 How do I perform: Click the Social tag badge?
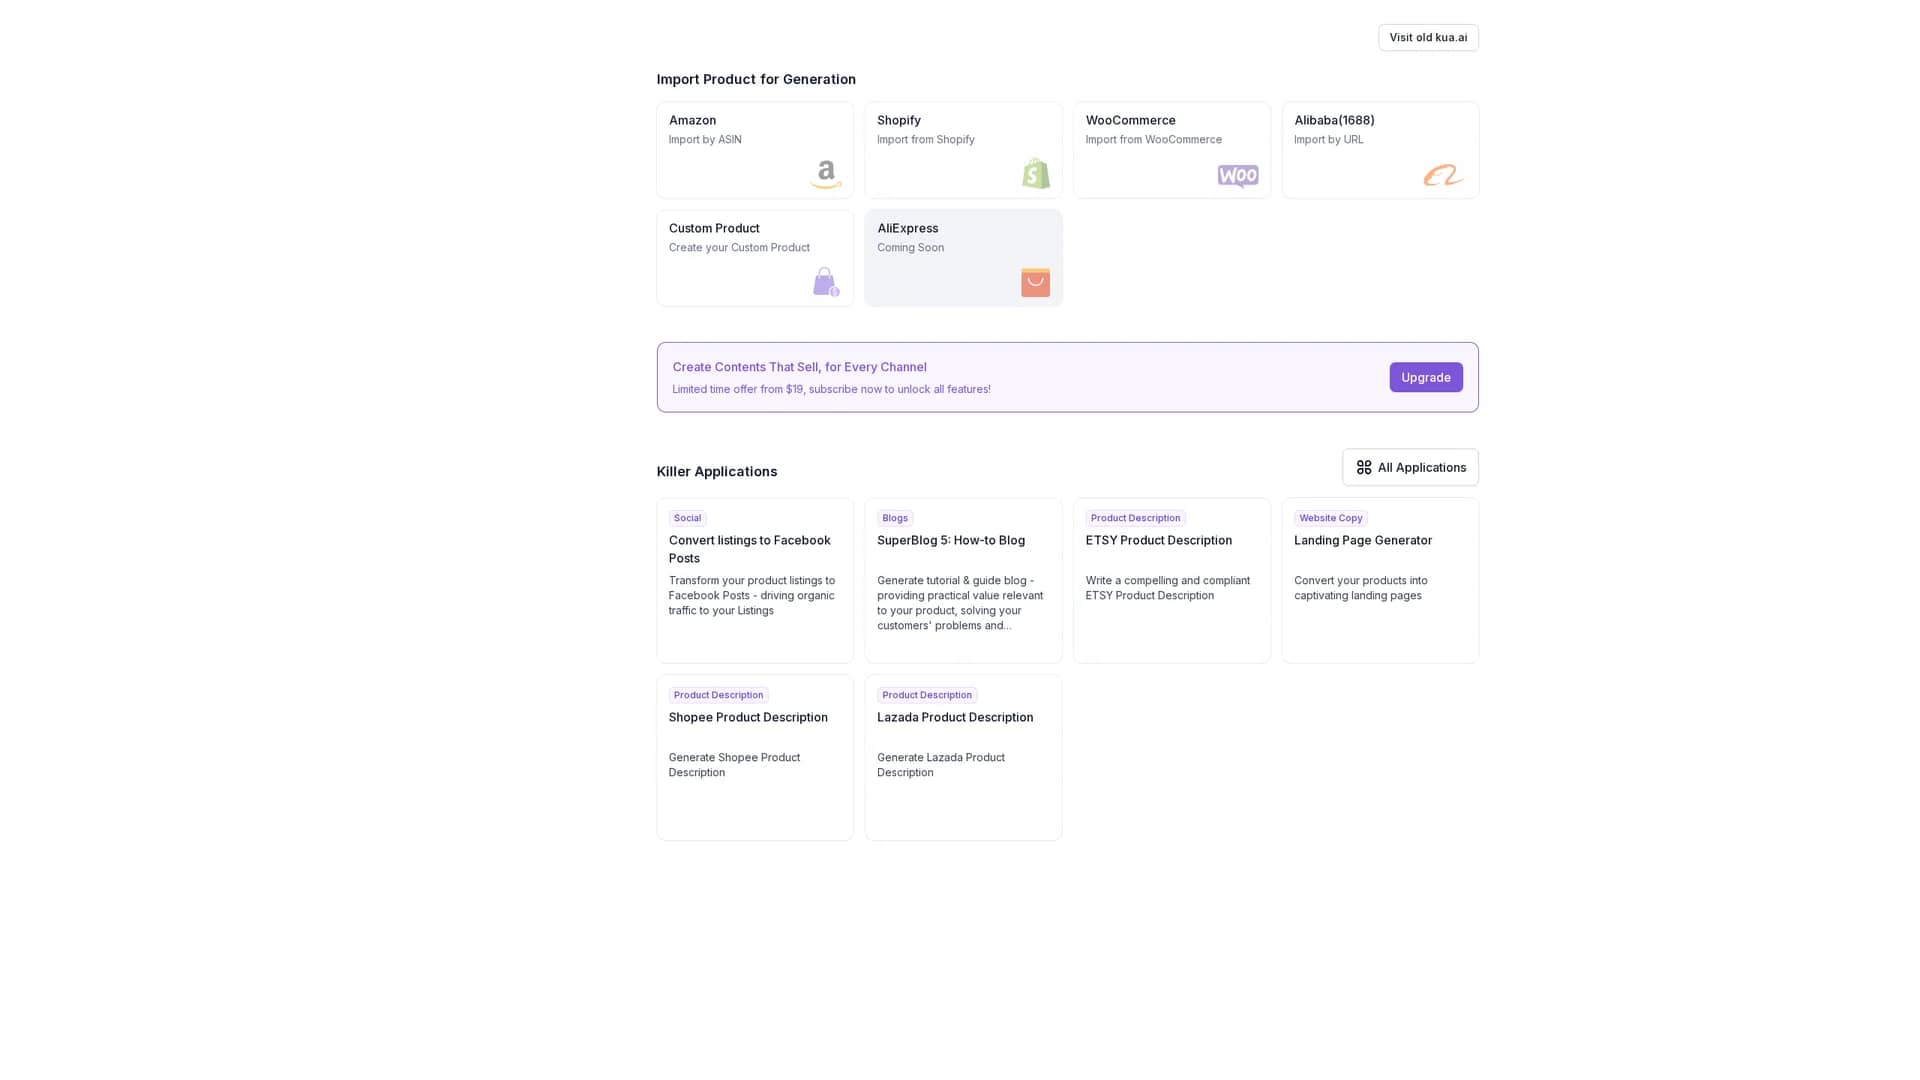687,518
